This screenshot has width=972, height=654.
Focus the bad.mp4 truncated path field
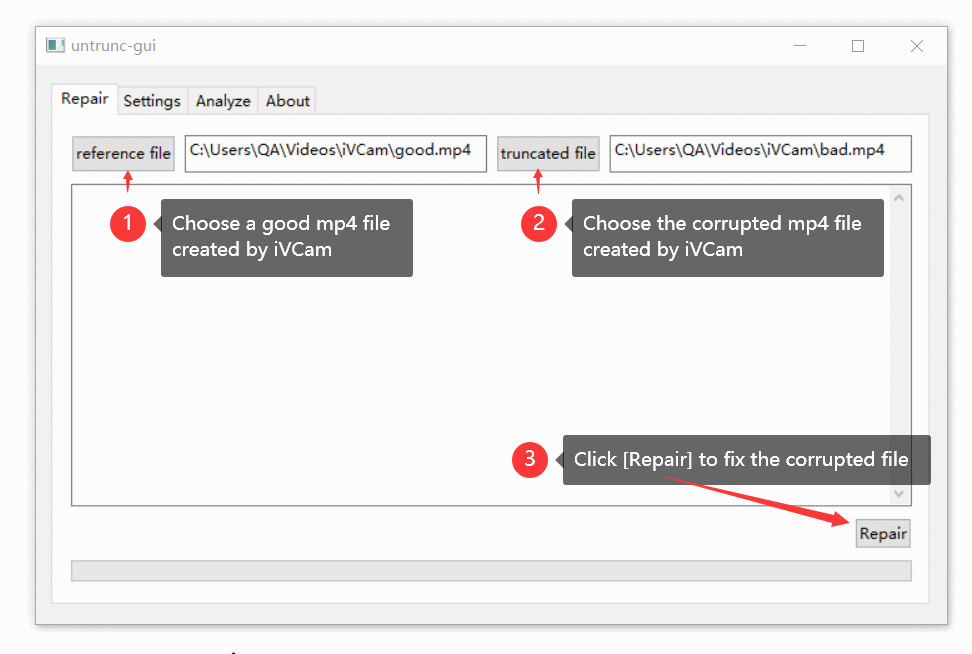coord(761,153)
